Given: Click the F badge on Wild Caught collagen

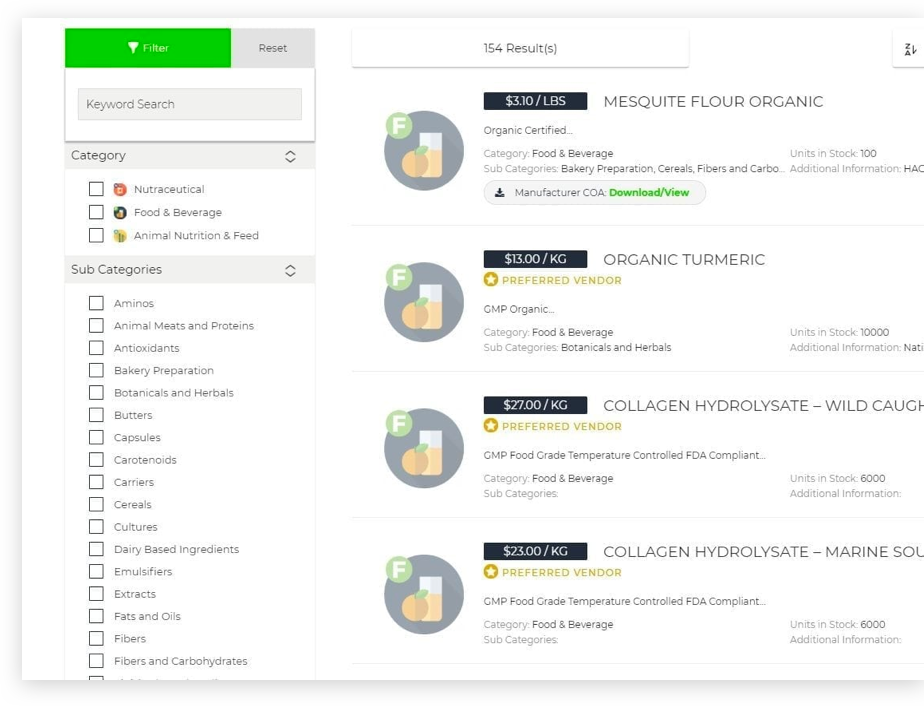Looking at the screenshot, I should point(399,423).
